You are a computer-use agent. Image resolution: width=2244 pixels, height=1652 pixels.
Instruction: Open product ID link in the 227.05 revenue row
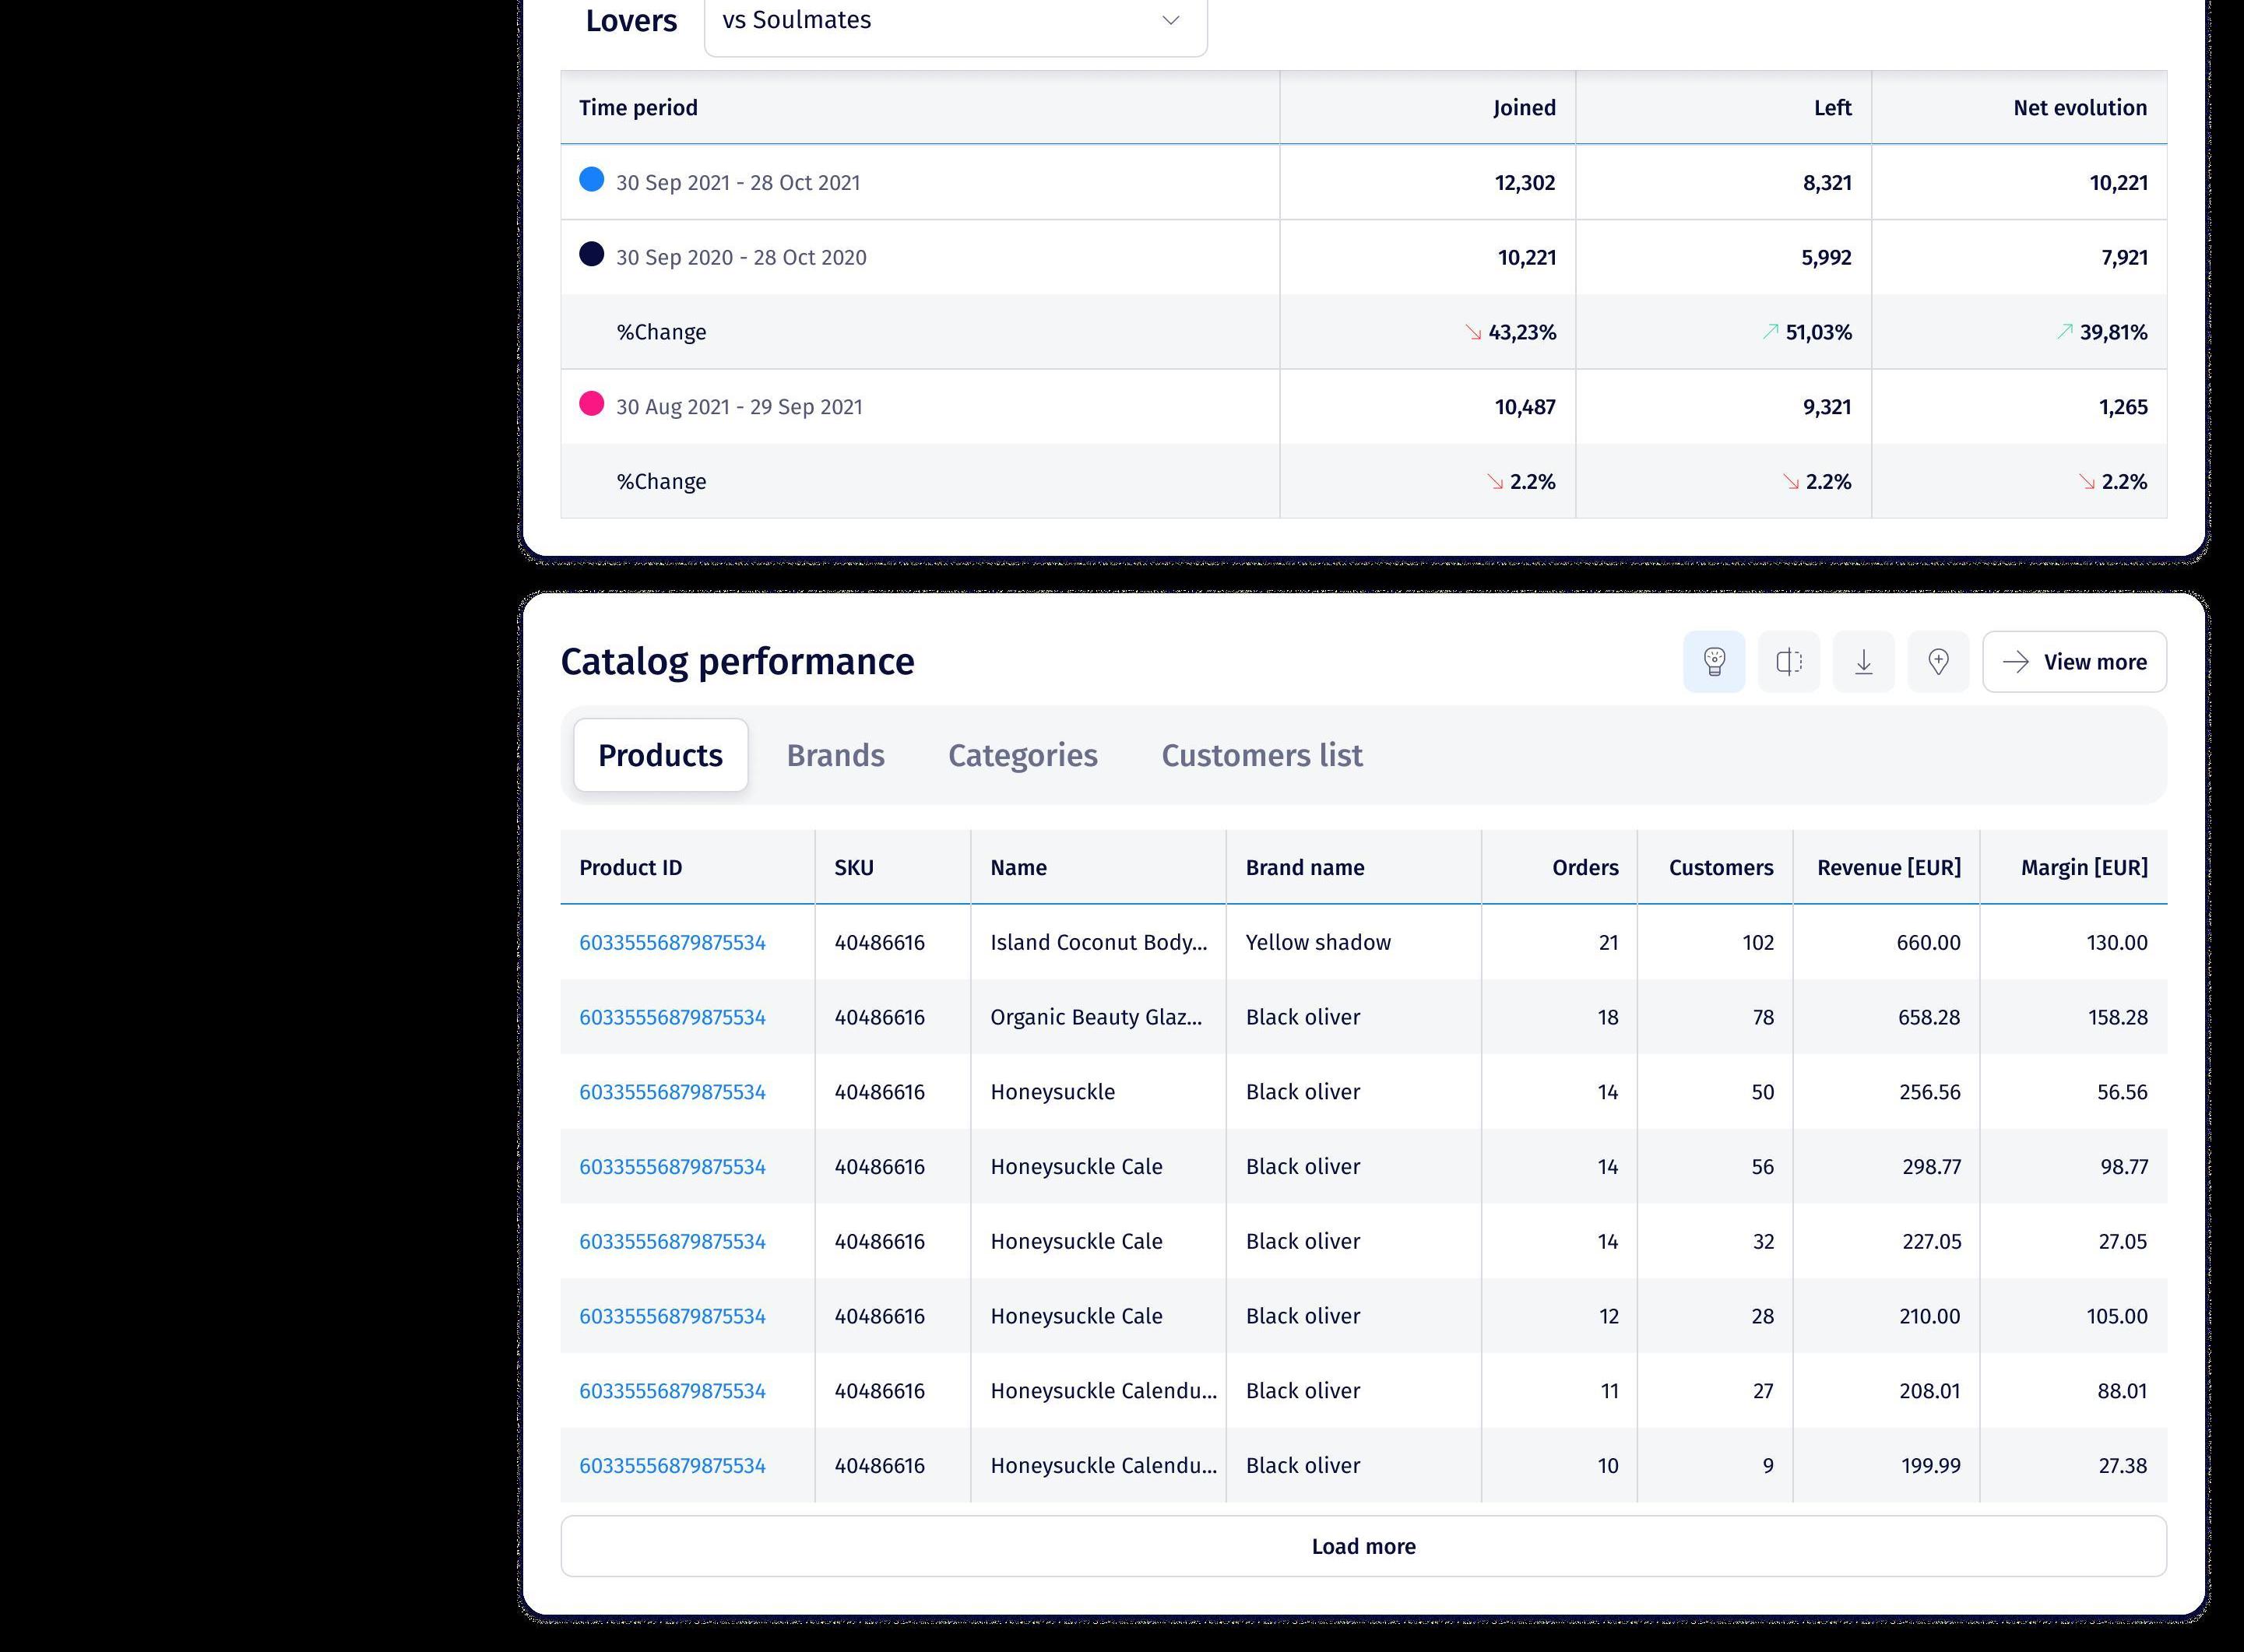[x=673, y=1241]
